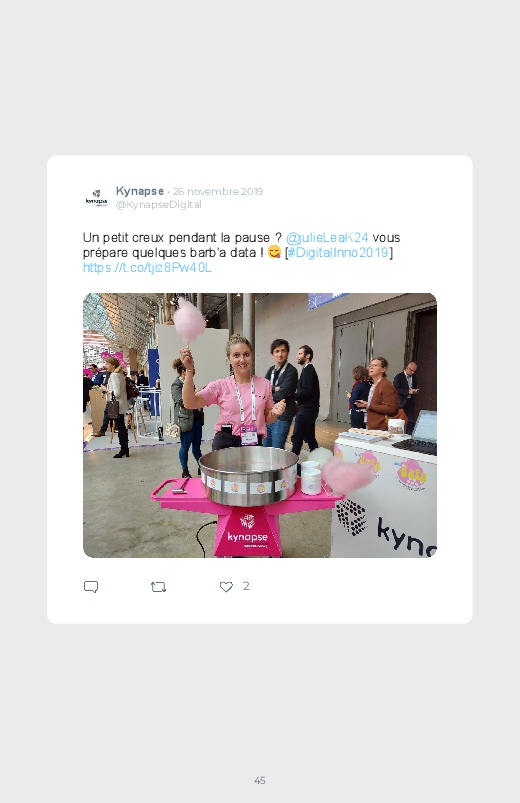Follow the https://t.co/tjiz8Pw40L link

(x=147, y=267)
